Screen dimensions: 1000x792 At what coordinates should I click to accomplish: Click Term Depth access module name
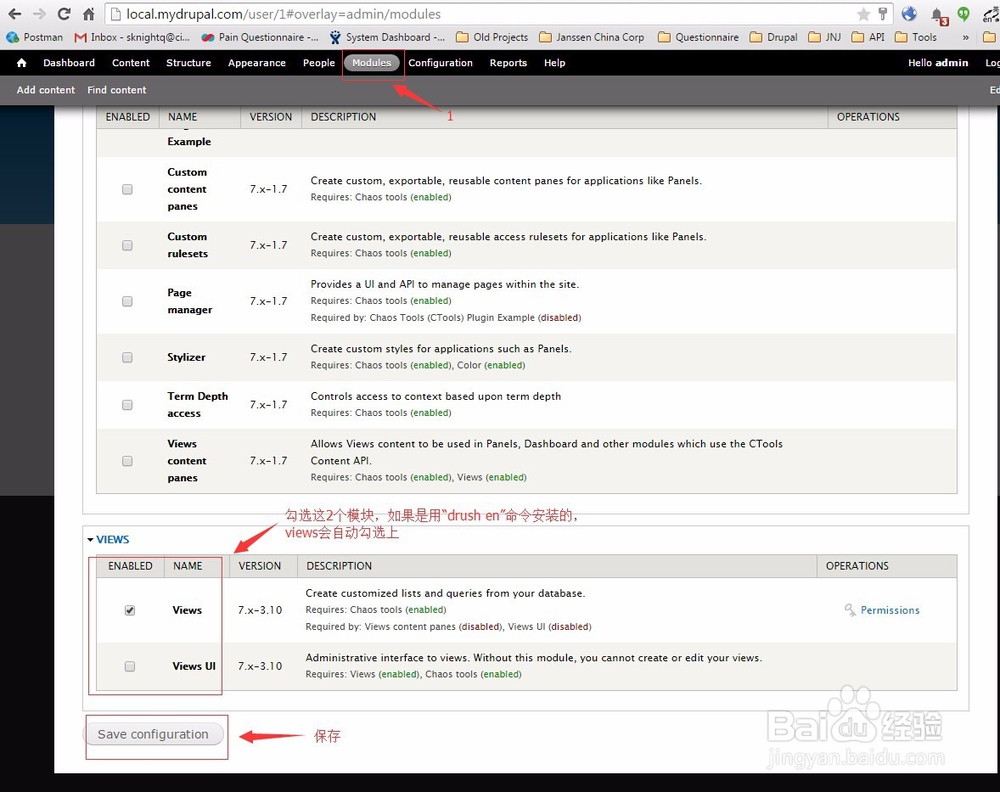[x=198, y=405]
